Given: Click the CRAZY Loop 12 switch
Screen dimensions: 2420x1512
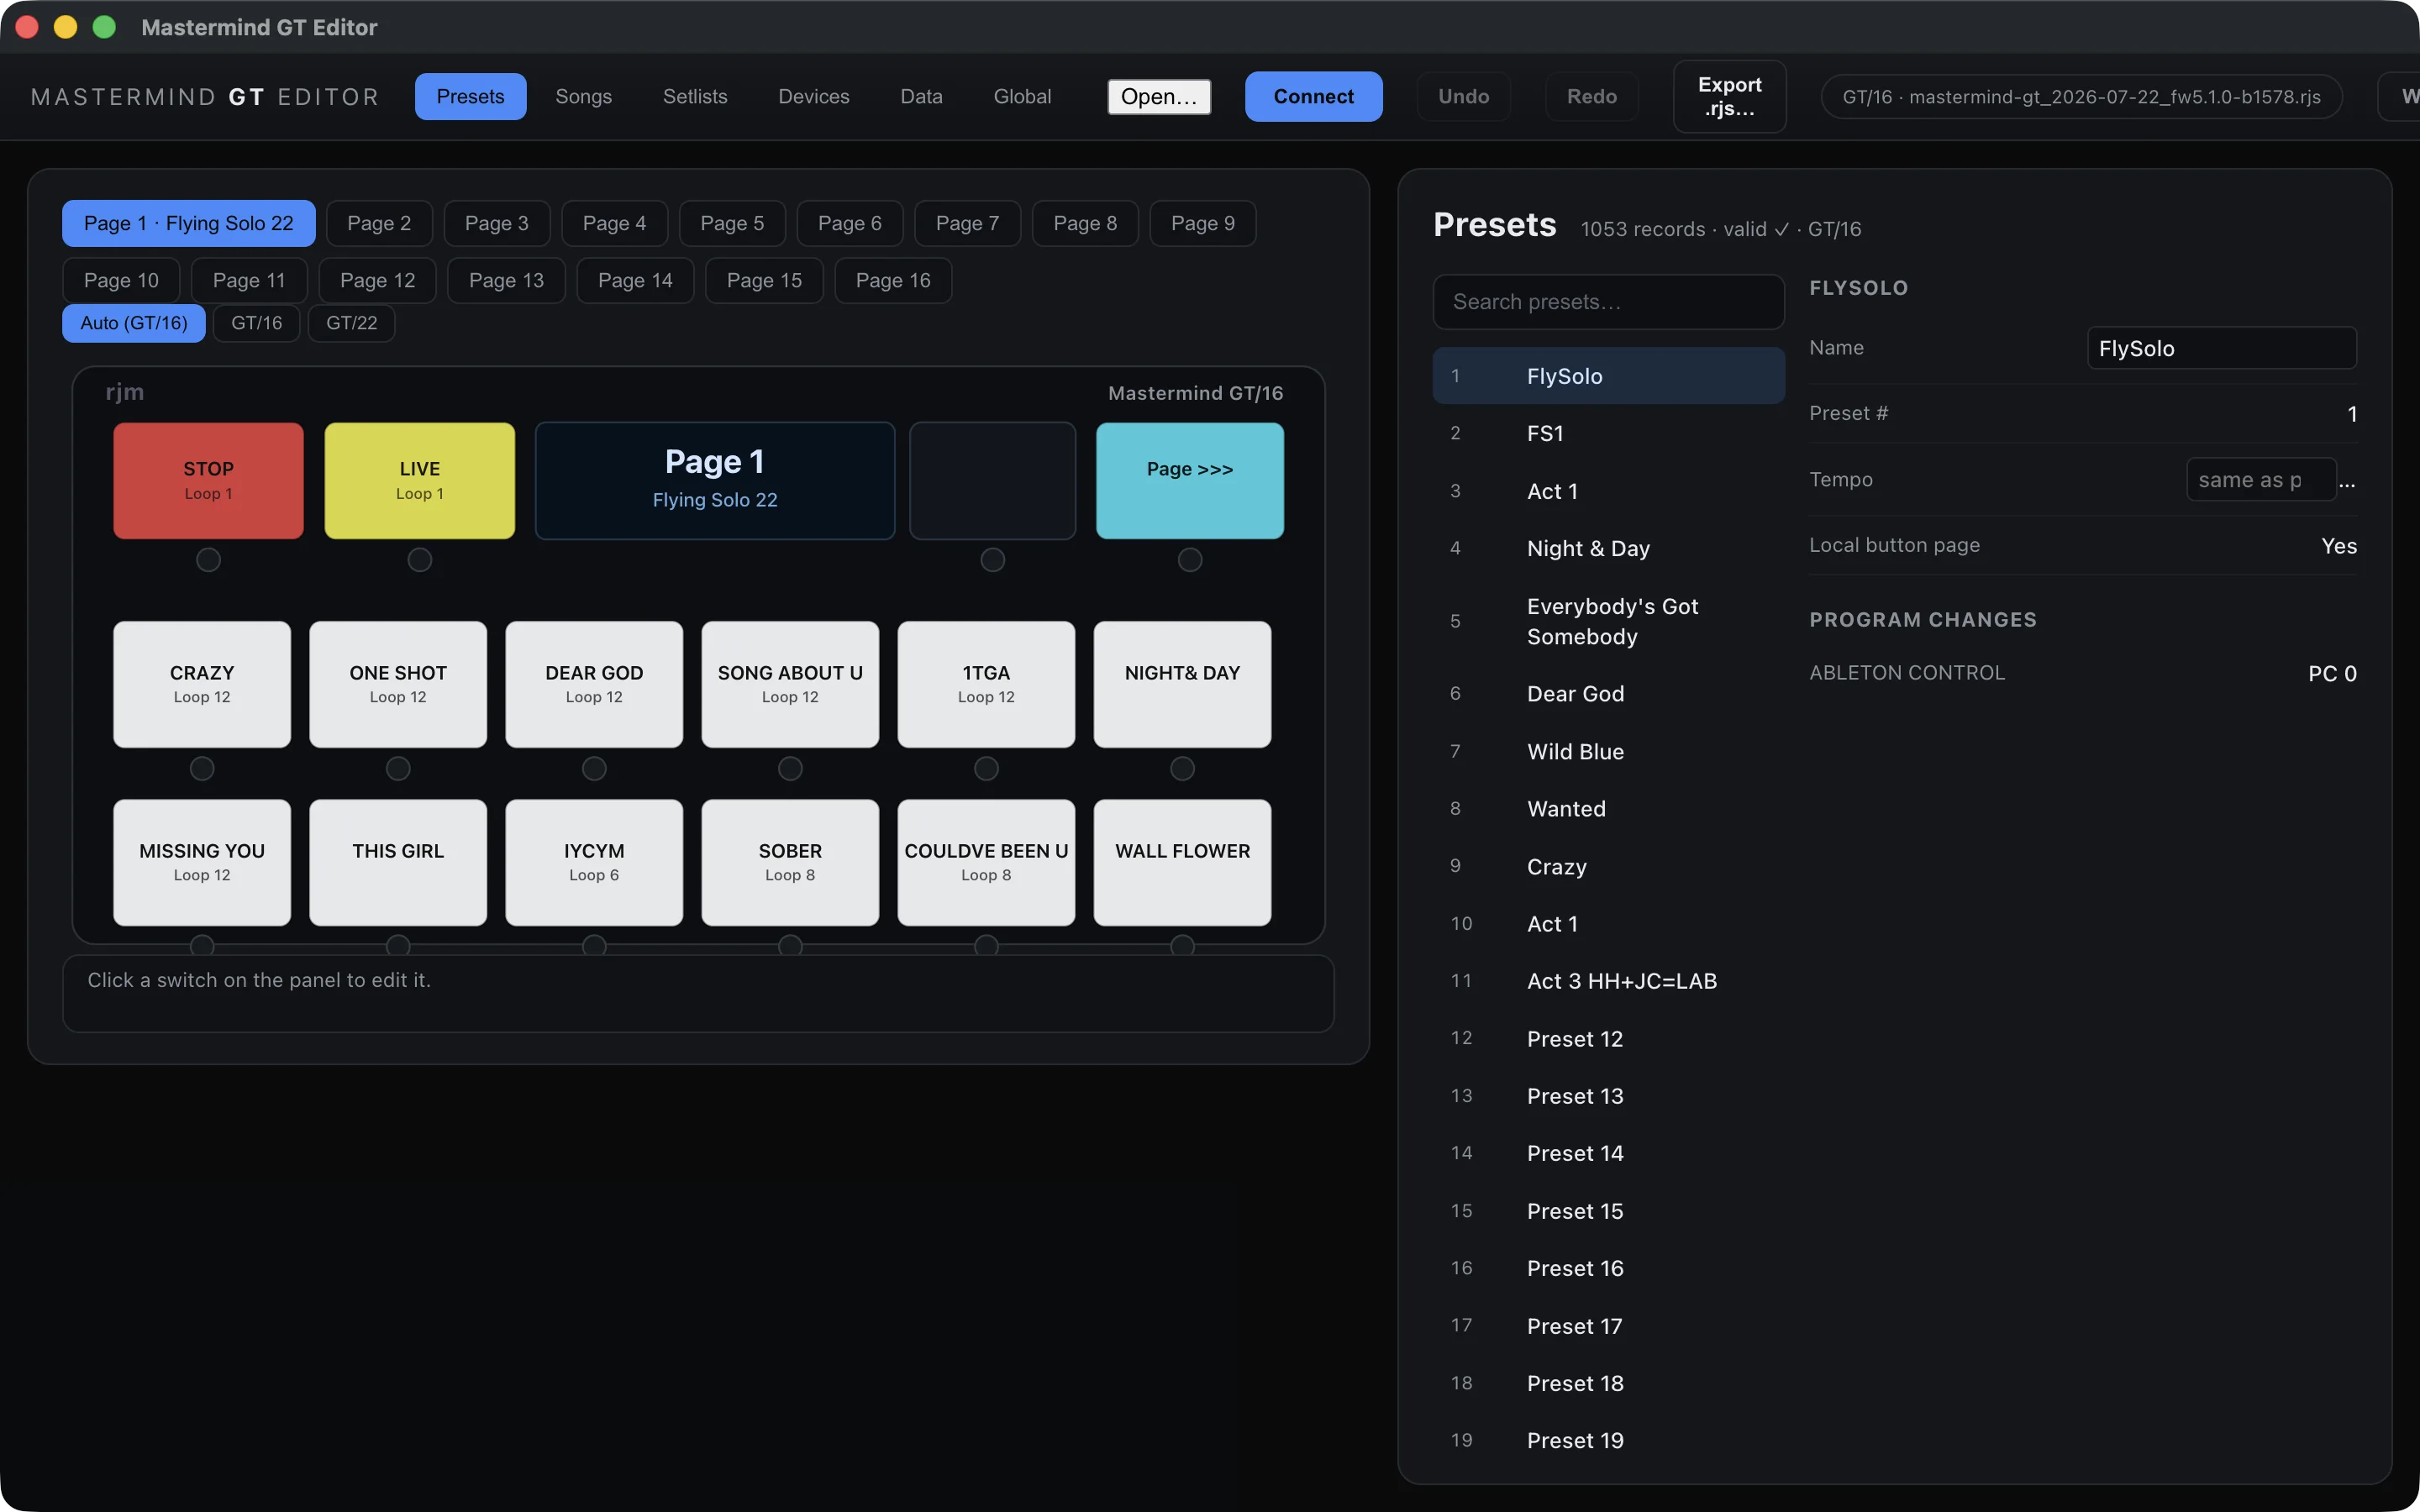Looking at the screenshot, I should (x=202, y=684).
